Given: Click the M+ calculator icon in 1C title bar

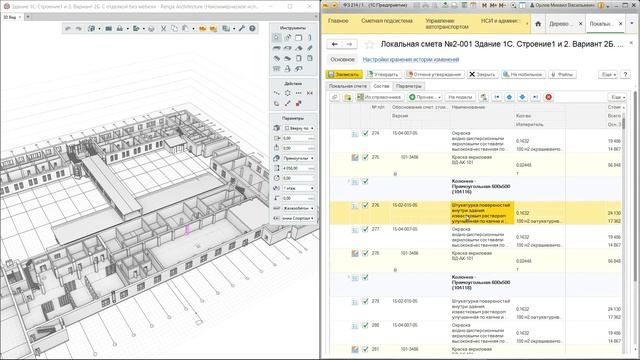Looking at the screenshot, I should (493, 5).
